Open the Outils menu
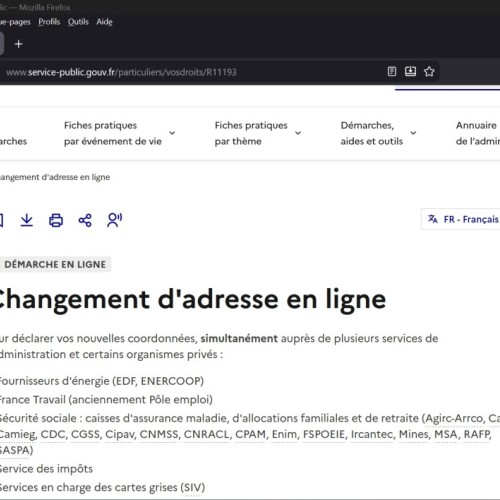500x500 pixels. [x=78, y=22]
